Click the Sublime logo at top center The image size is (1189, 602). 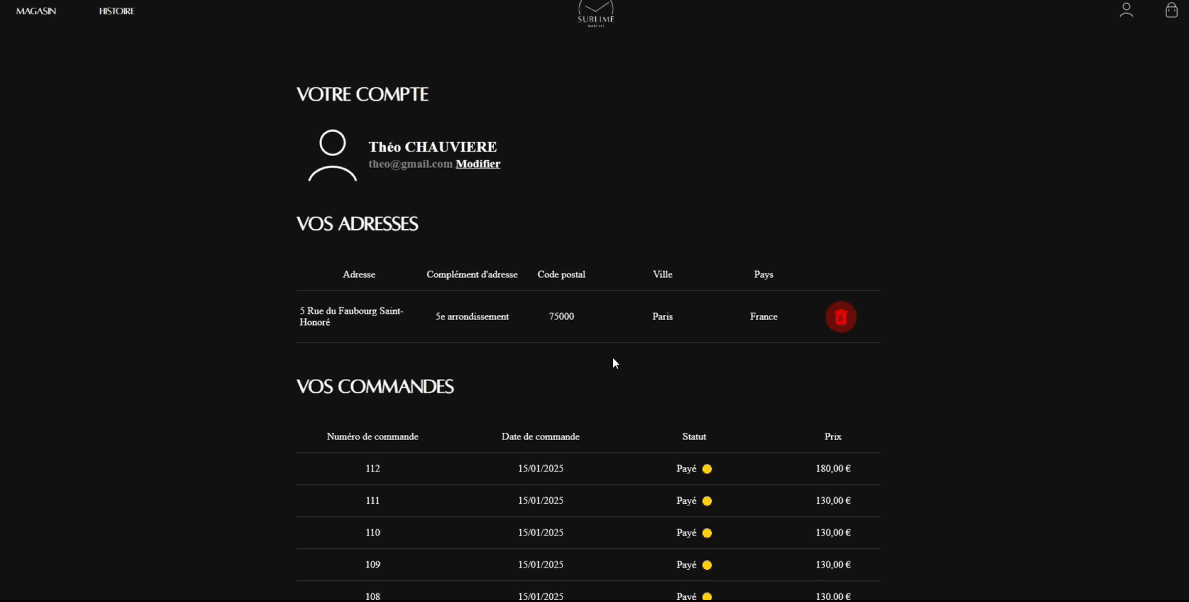click(x=596, y=12)
